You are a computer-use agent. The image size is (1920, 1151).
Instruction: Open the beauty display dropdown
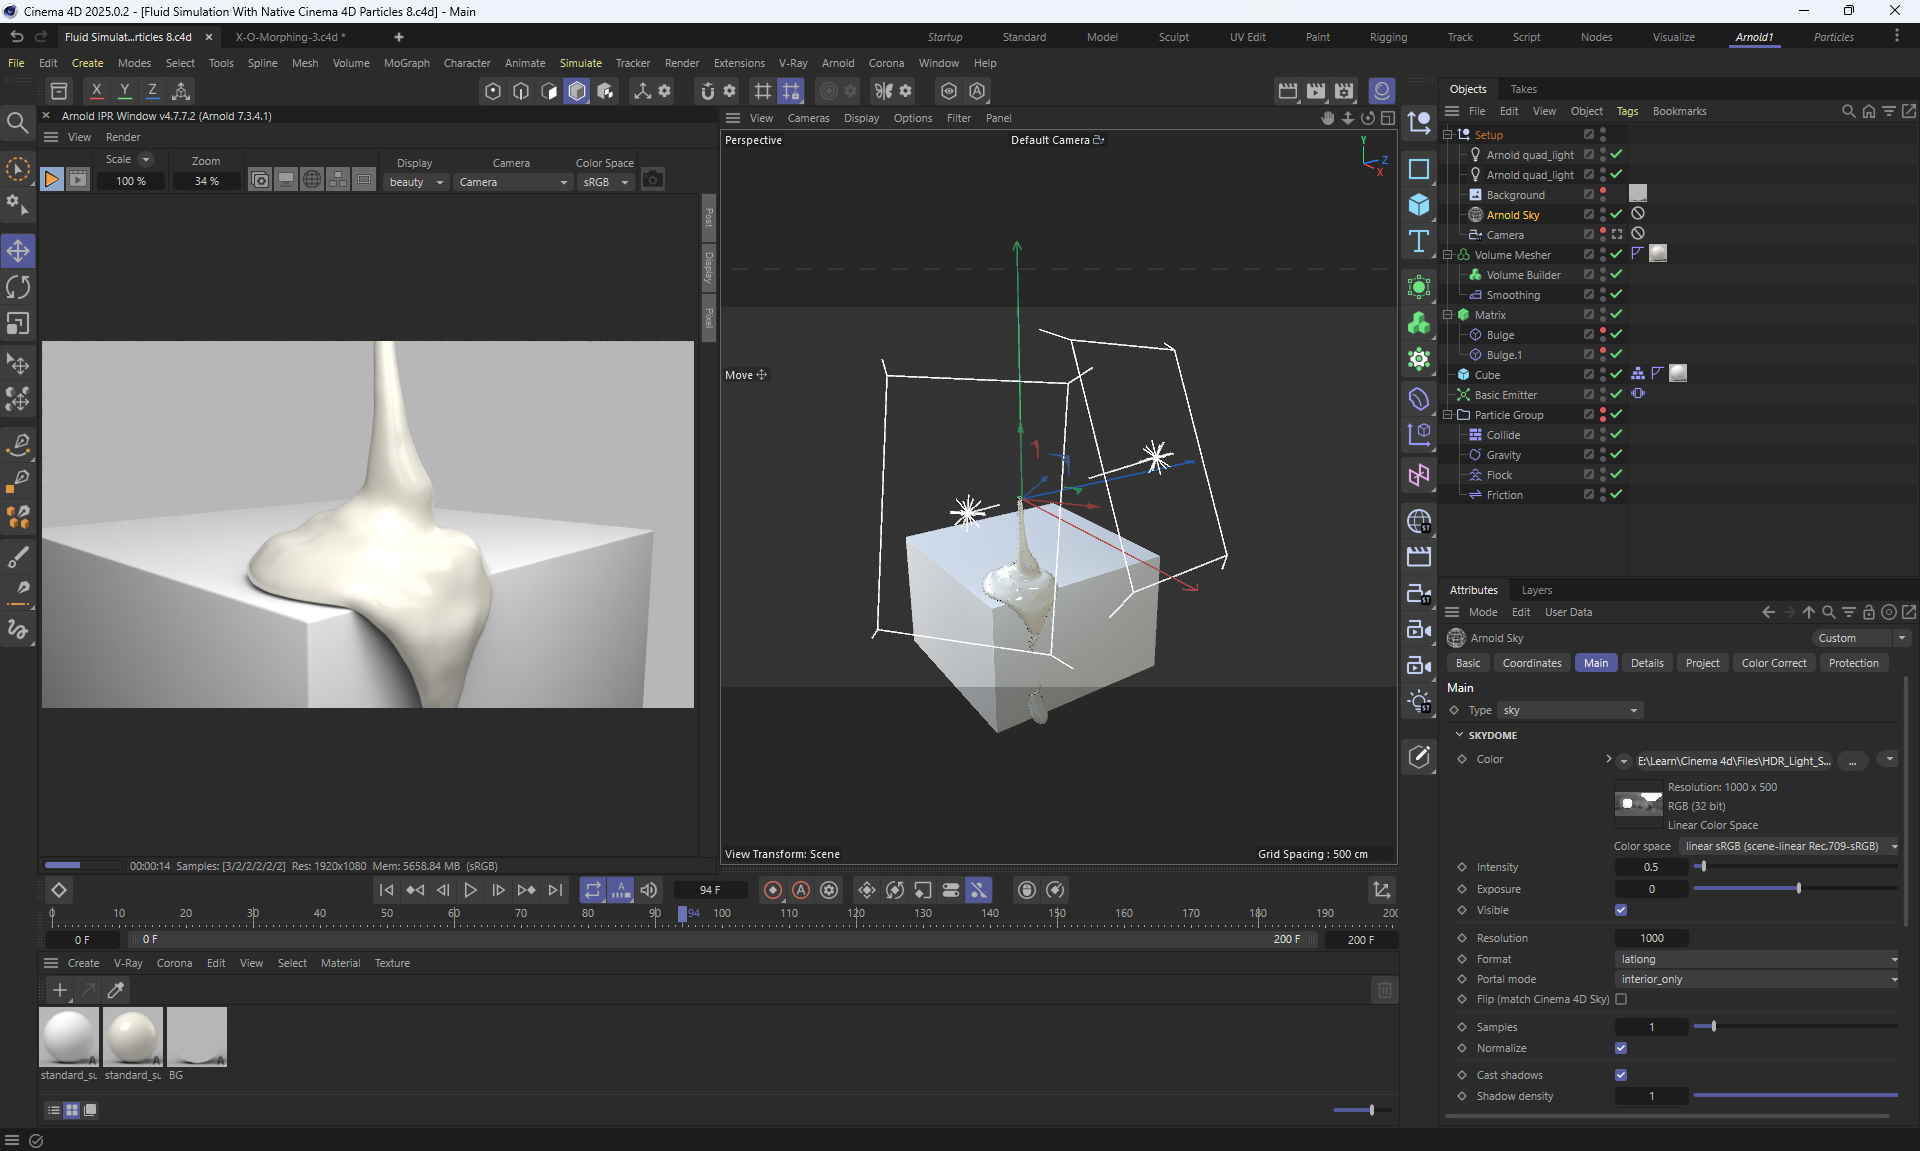(x=416, y=182)
